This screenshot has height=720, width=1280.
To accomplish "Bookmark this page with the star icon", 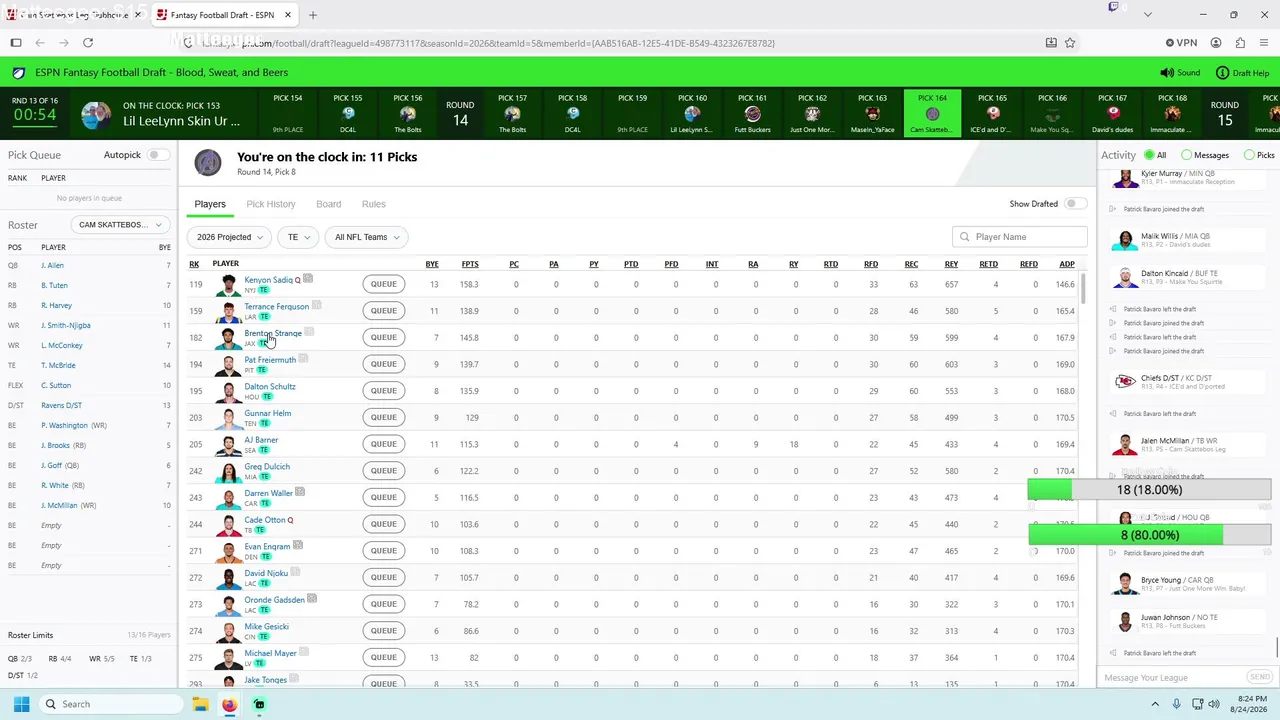I will [1070, 43].
